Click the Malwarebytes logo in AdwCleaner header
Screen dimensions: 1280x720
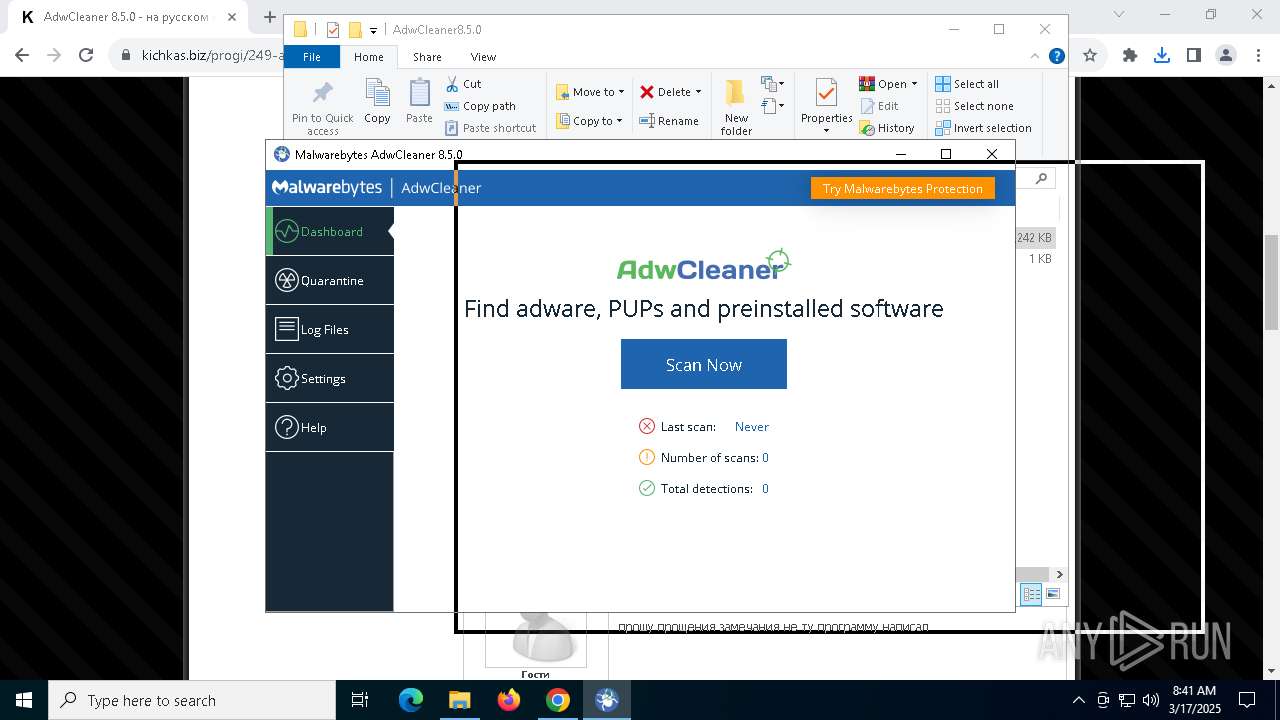pyautogui.click(x=327, y=187)
